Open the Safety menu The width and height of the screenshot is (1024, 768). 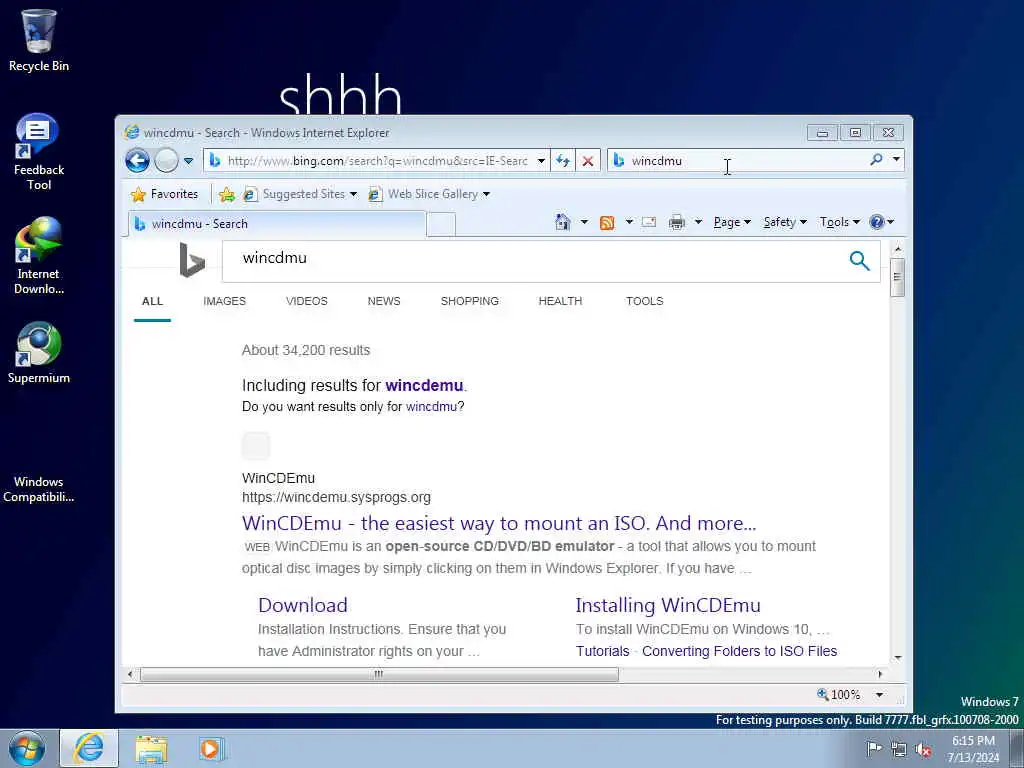click(x=785, y=222)
